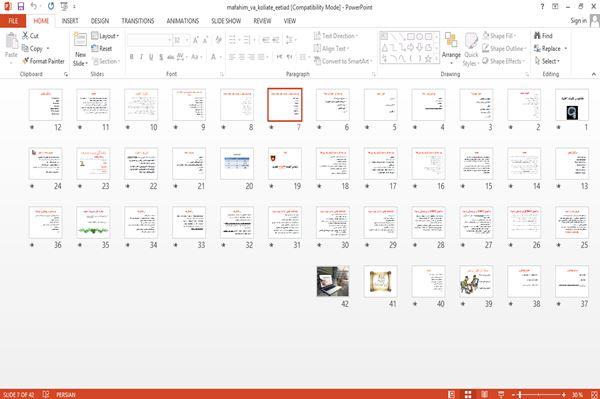
Task: Cut the selected slide
Action: tap(30, 36)
